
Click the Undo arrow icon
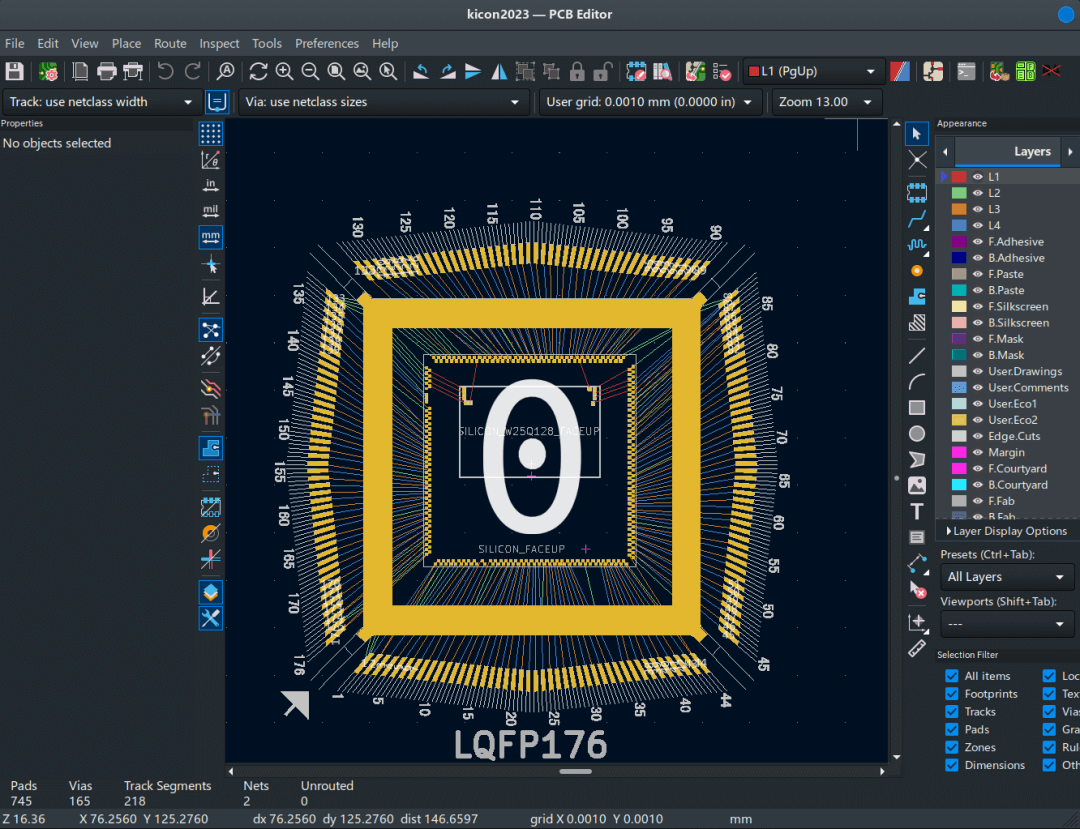(x=166, y=71)
